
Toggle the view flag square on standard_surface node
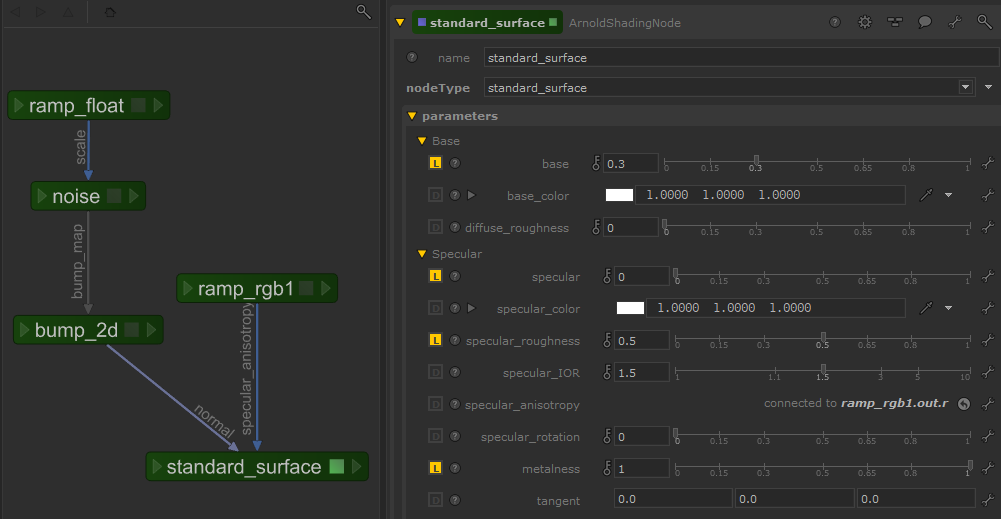[336, 467]
